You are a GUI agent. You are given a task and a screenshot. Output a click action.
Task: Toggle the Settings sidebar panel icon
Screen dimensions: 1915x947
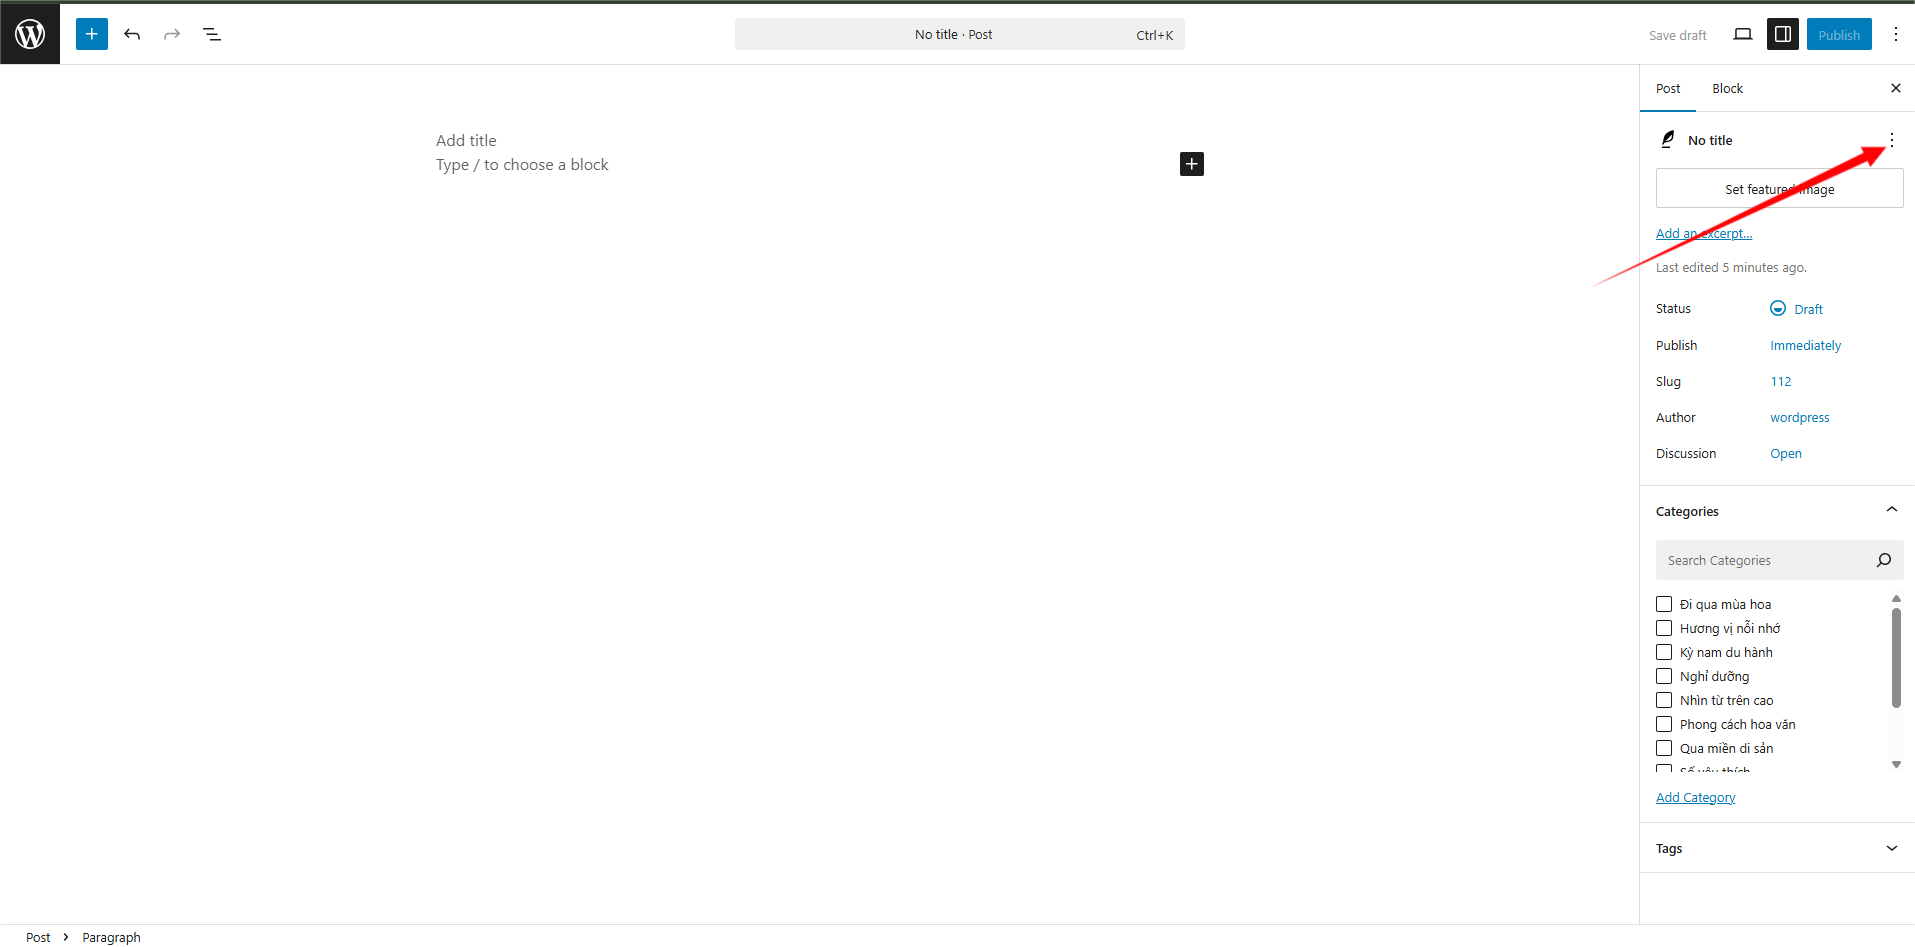click(x=1783, y=34)
